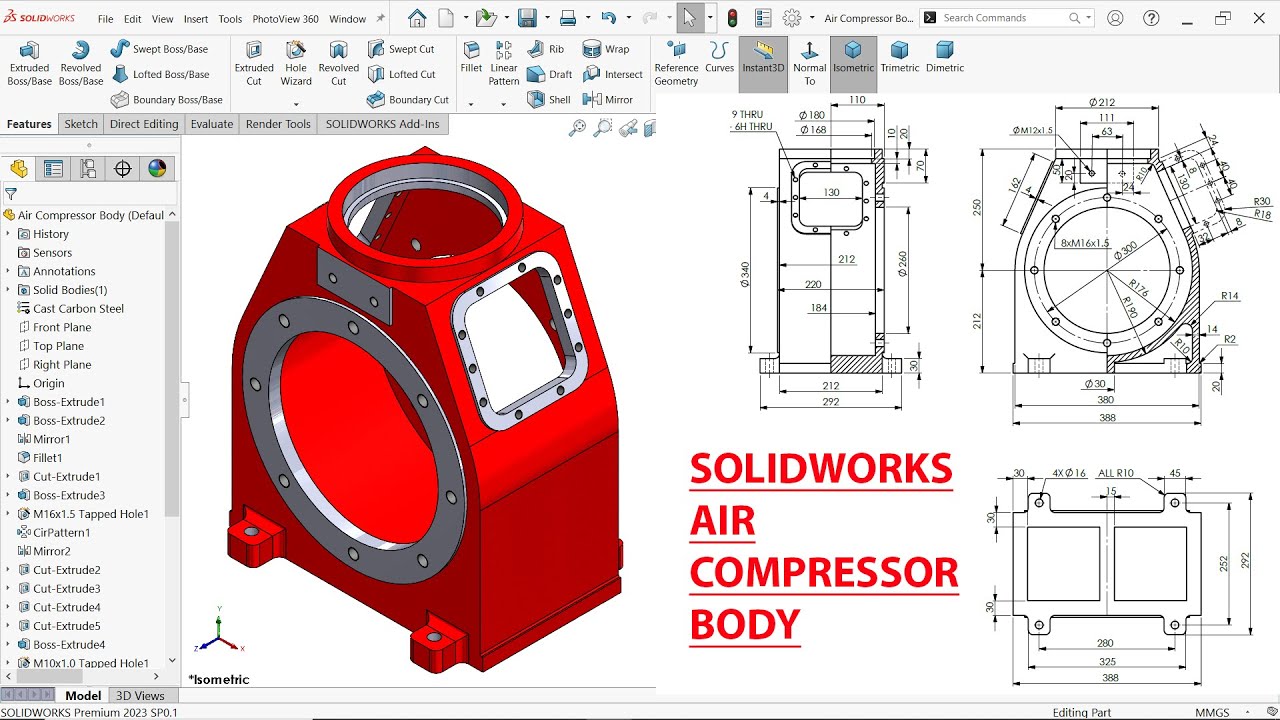
Task: Open the Options gear icon
Action: pyautogui.click(x=792, y=18)
